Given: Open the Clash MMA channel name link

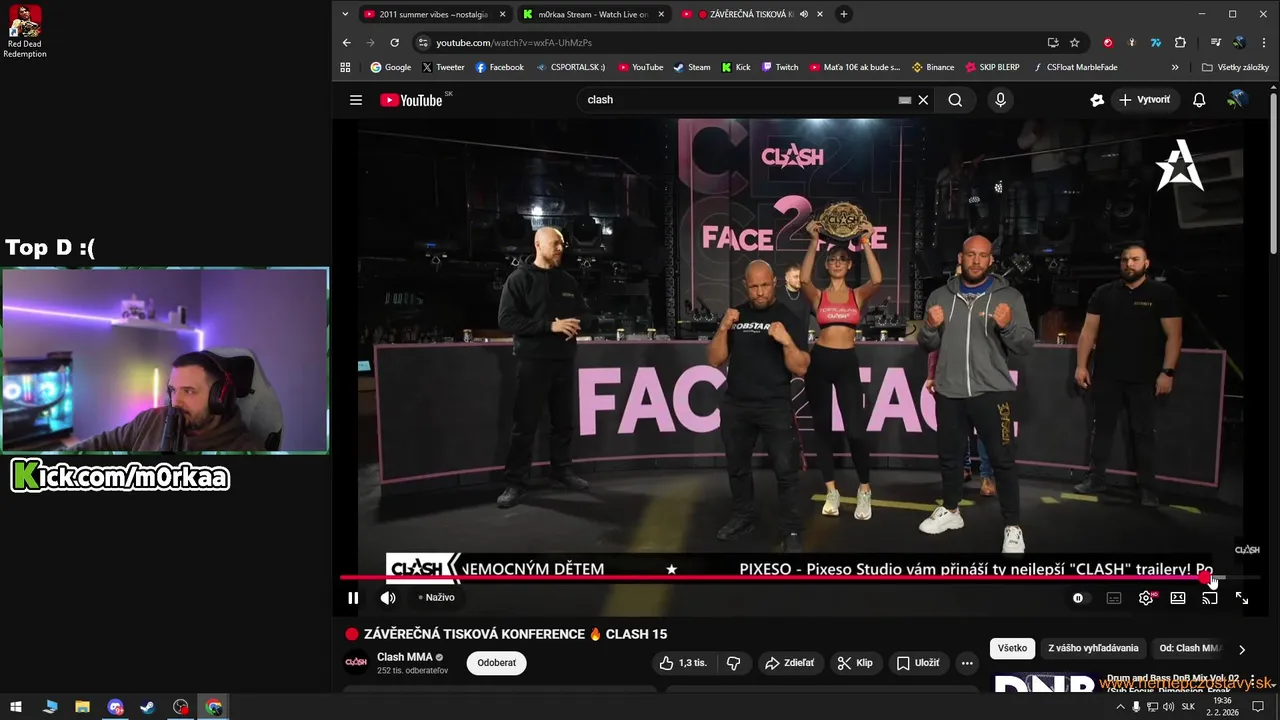Looking at the screenshot, I should (x=405, y=657).
